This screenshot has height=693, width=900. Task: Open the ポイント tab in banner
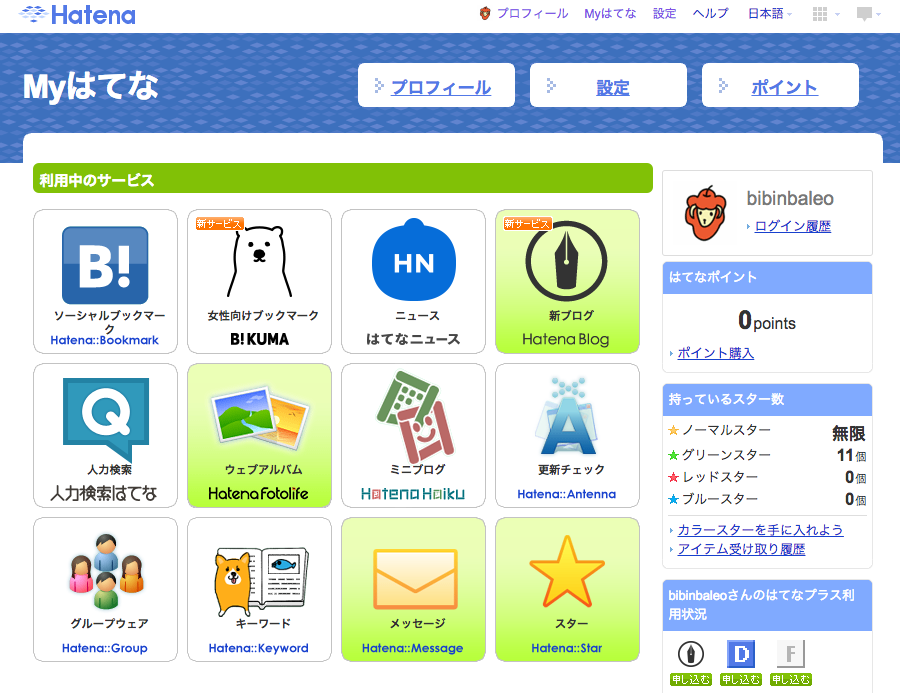pos(780,86)
